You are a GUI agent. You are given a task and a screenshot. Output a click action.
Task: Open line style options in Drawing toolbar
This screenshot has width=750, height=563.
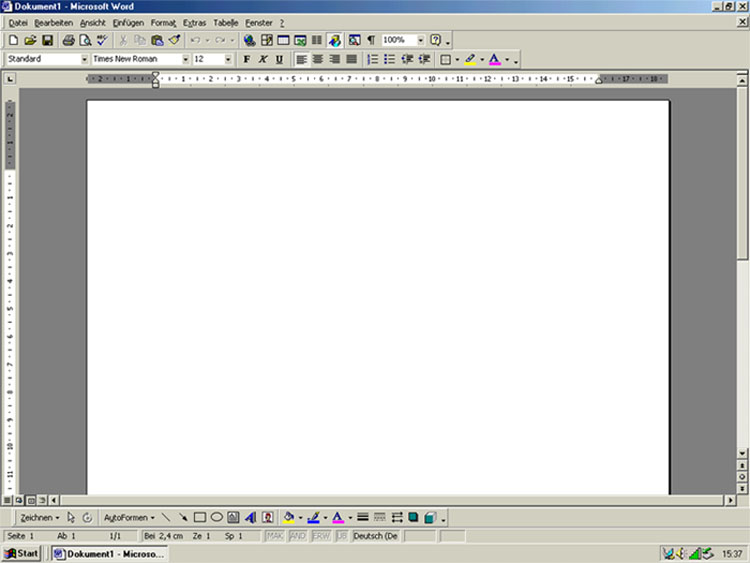(x=363, y=518)
